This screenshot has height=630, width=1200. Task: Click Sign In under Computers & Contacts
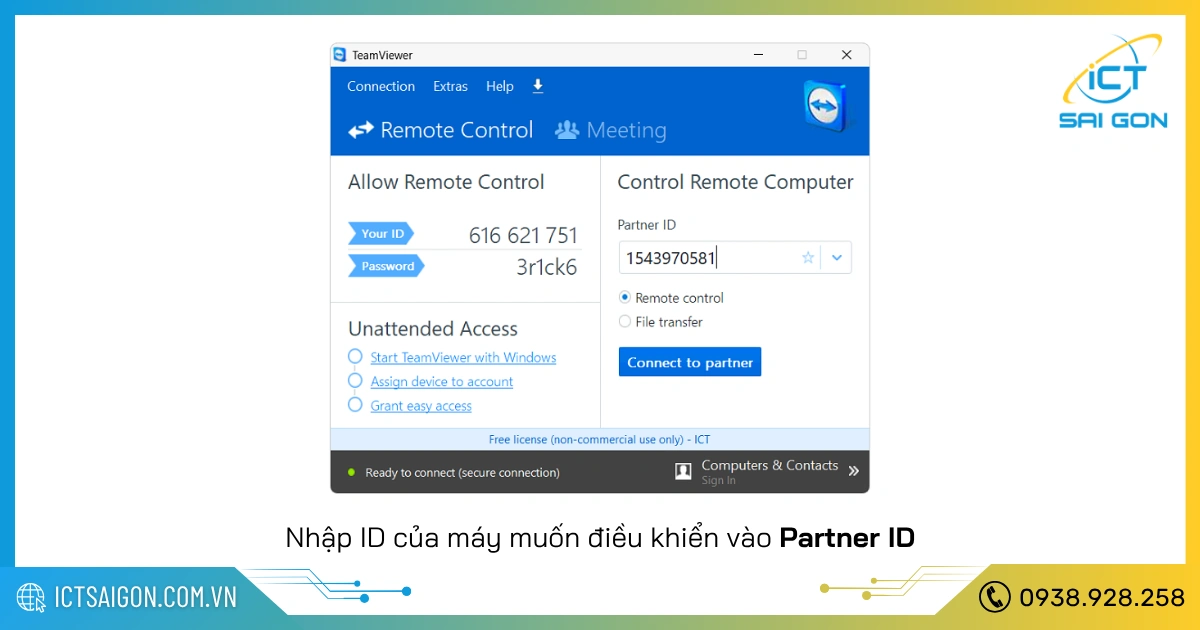(718, 481)
